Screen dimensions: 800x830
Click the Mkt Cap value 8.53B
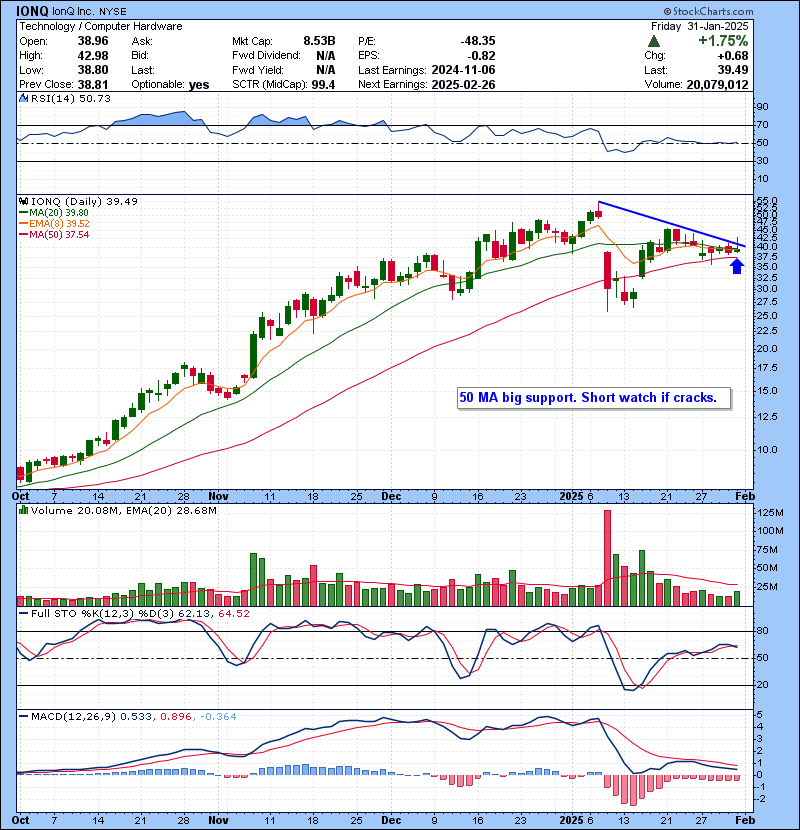coord(319,41)
